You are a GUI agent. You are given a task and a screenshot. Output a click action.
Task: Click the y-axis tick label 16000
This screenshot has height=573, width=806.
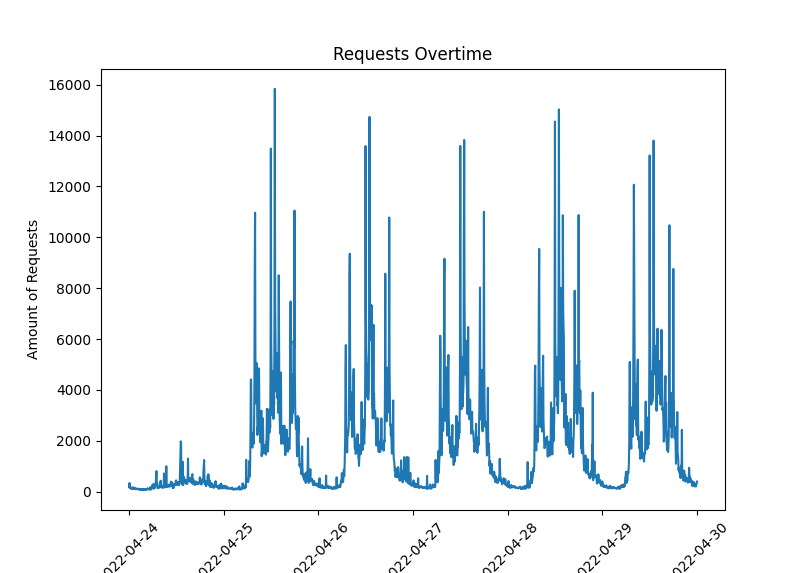pos(69,85)
